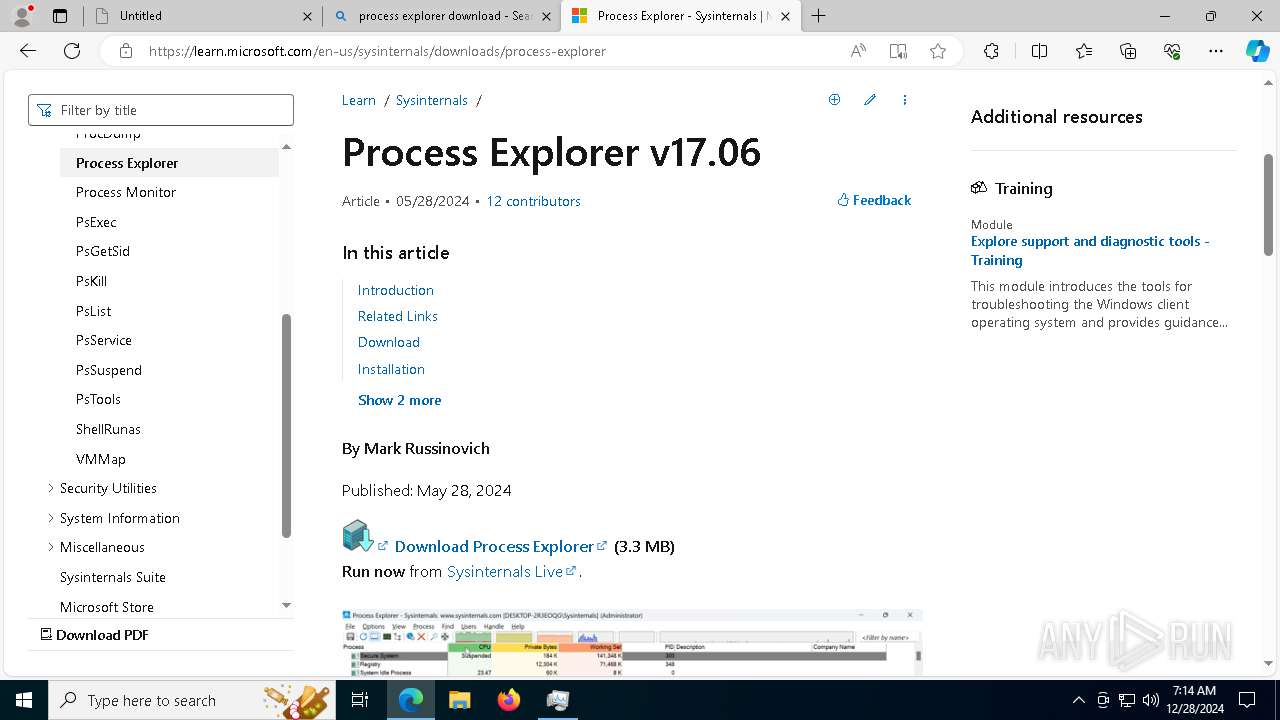Add this page to favorites with the star icon
The width and height of the screenshot is (1280, 720).
click(938, 51)
